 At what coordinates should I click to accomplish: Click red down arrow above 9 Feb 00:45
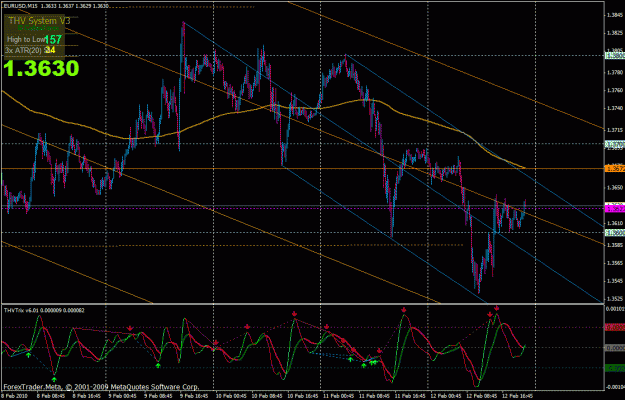[130, 328]
